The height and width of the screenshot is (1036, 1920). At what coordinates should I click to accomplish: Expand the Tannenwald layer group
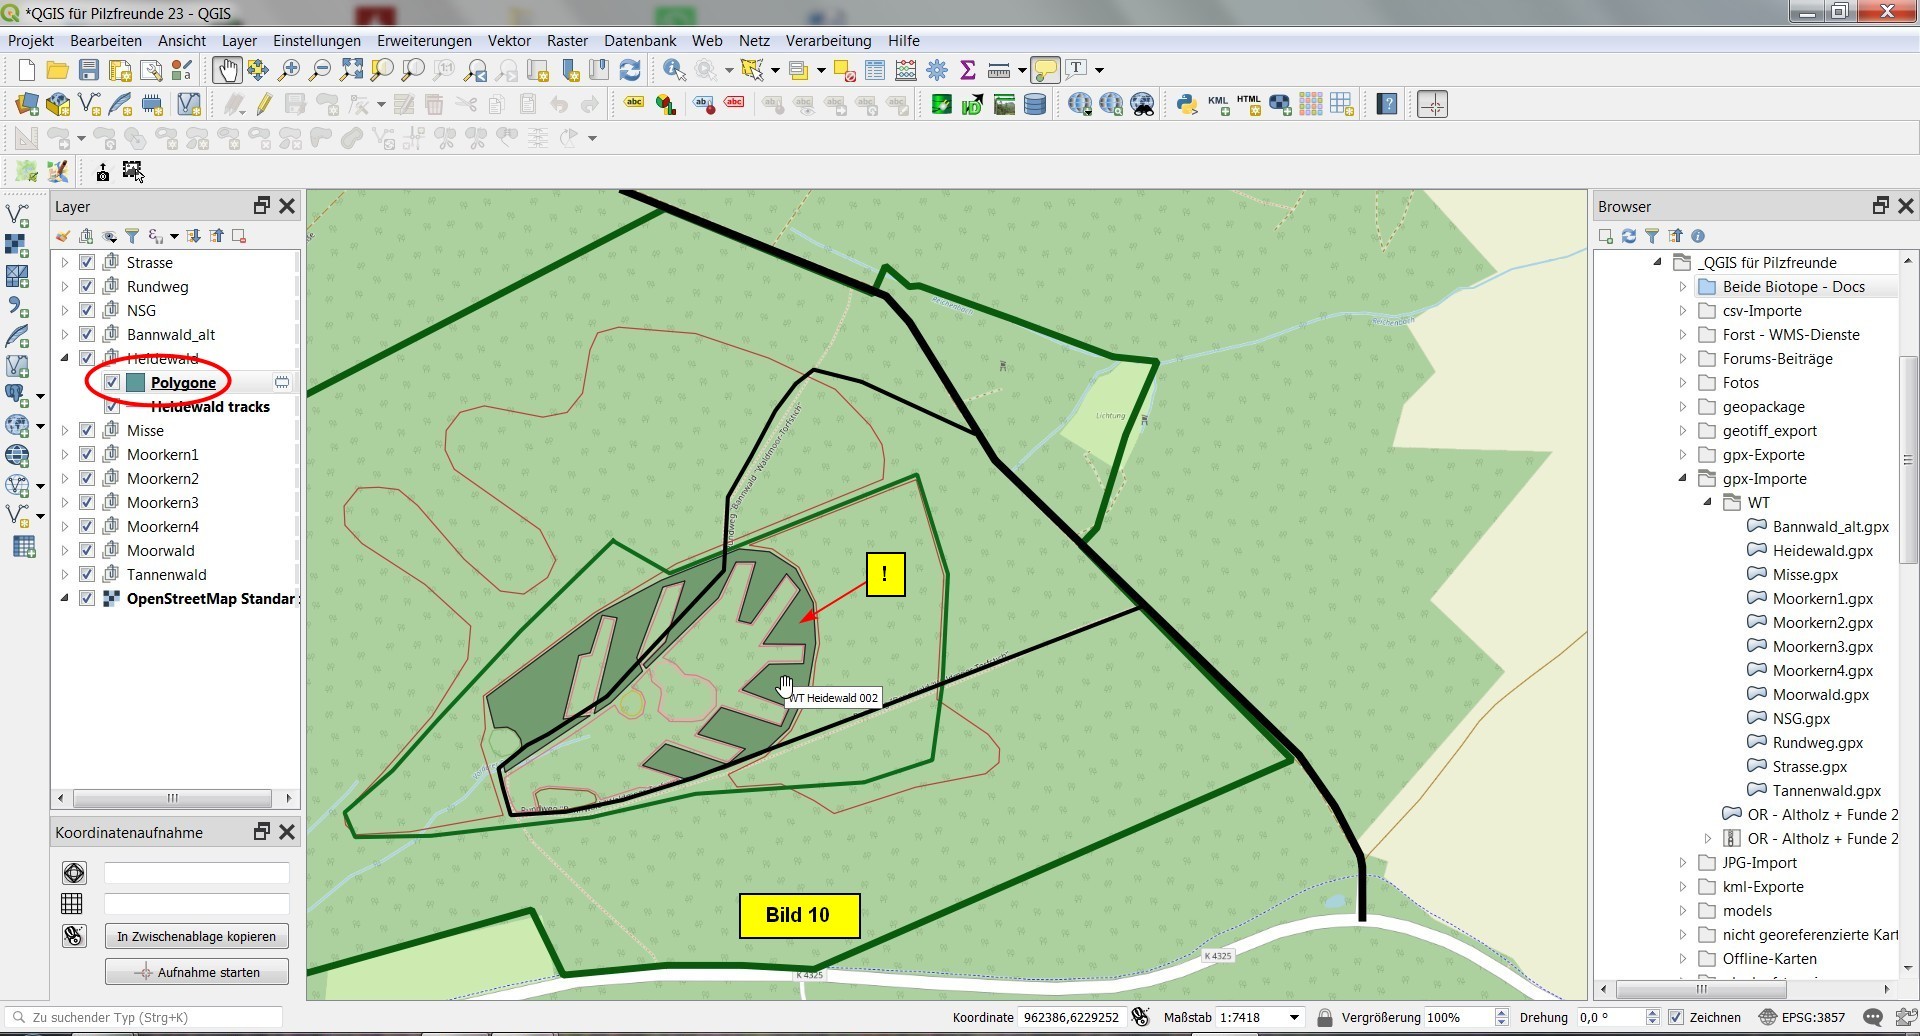[65, 575]
